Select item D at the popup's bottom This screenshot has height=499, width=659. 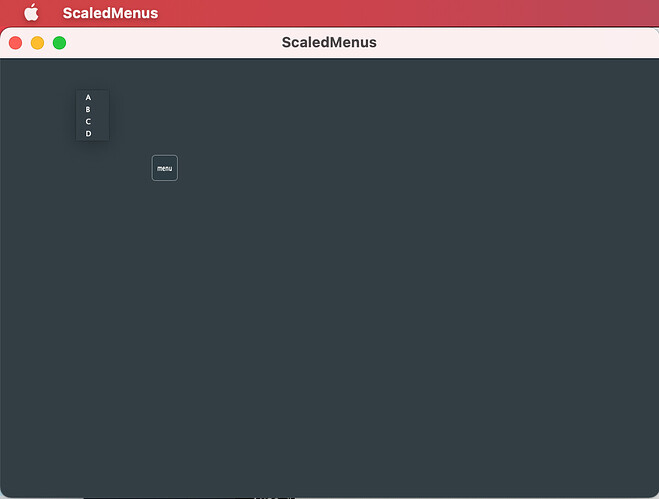tap(88, 134)
